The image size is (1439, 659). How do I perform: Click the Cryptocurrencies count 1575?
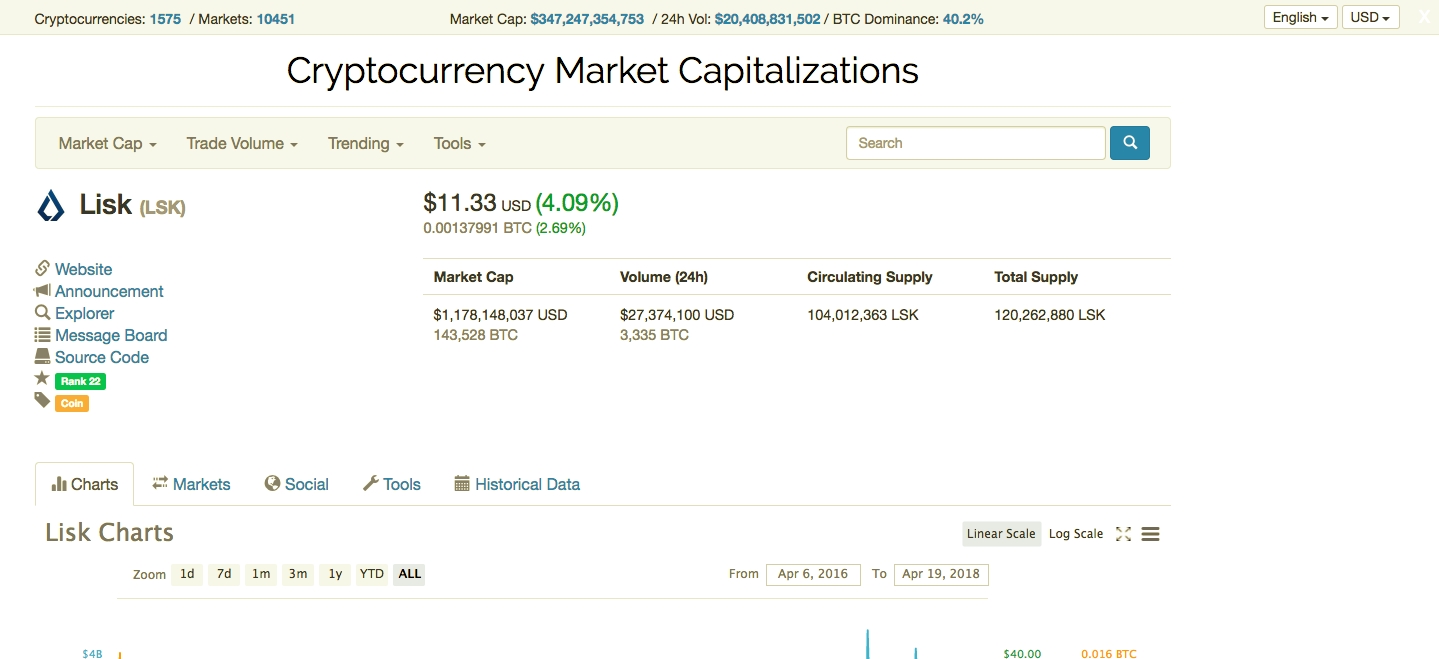[165, 19]
